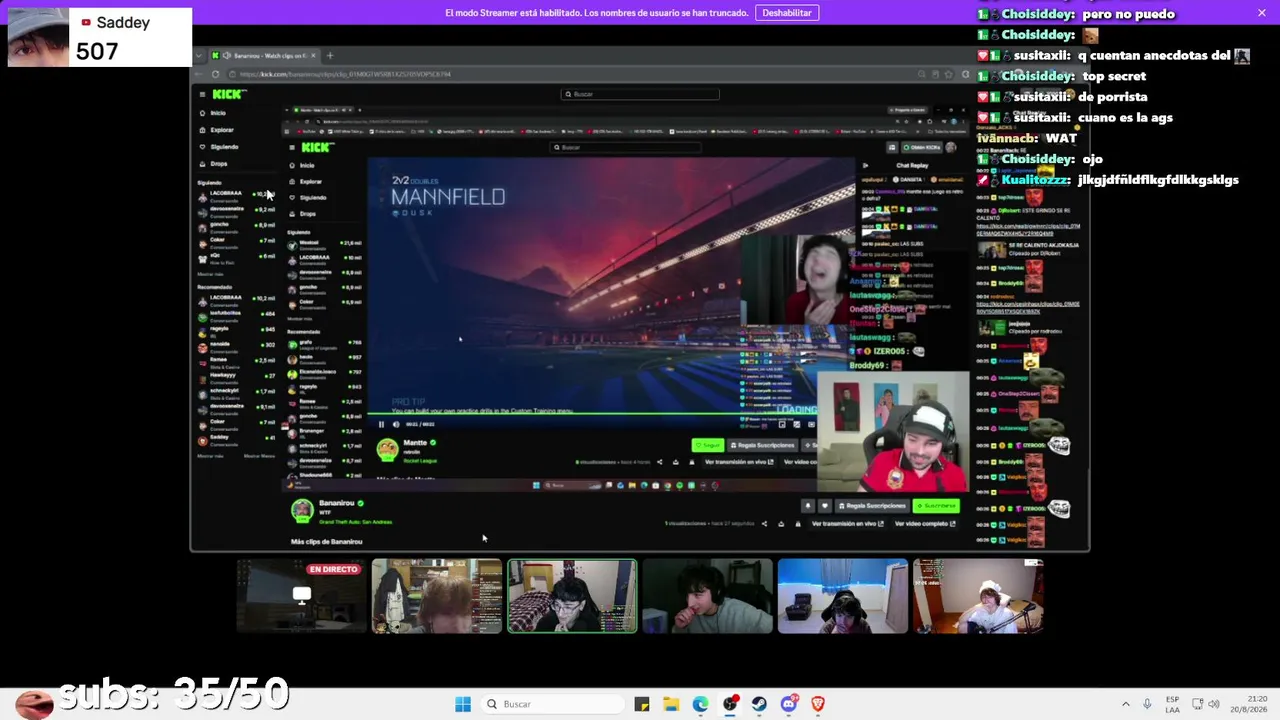This screenshot has width=1280, height=720.
Task: Click the microphone icon in system tray
Action: pyautogui.click(x=1147, y=704)
